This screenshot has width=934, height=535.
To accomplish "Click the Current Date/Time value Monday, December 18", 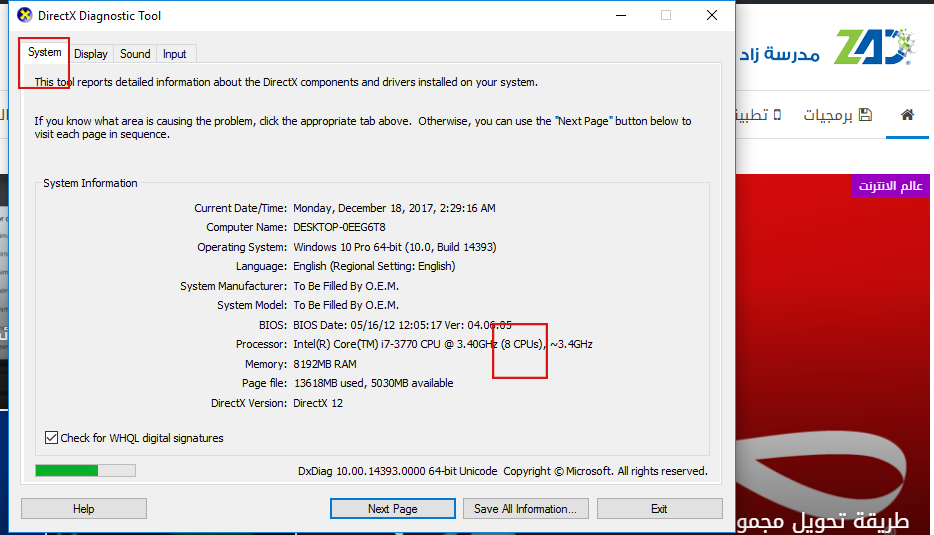I will [x=394, y=208].
